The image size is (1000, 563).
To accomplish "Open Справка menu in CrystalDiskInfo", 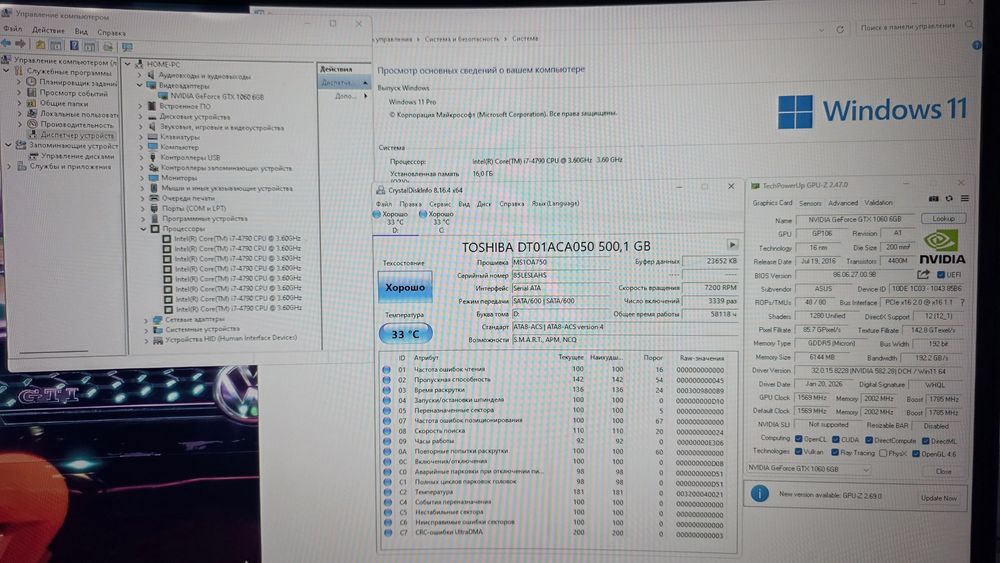I will click(511, 204).
